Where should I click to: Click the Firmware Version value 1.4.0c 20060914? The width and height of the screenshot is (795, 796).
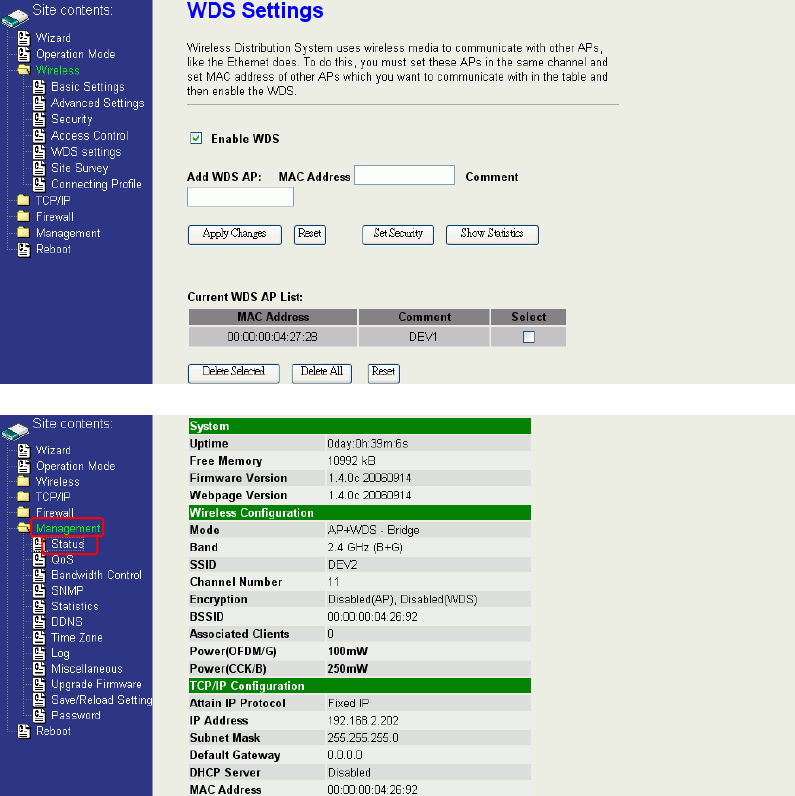(x=370, y=478)
